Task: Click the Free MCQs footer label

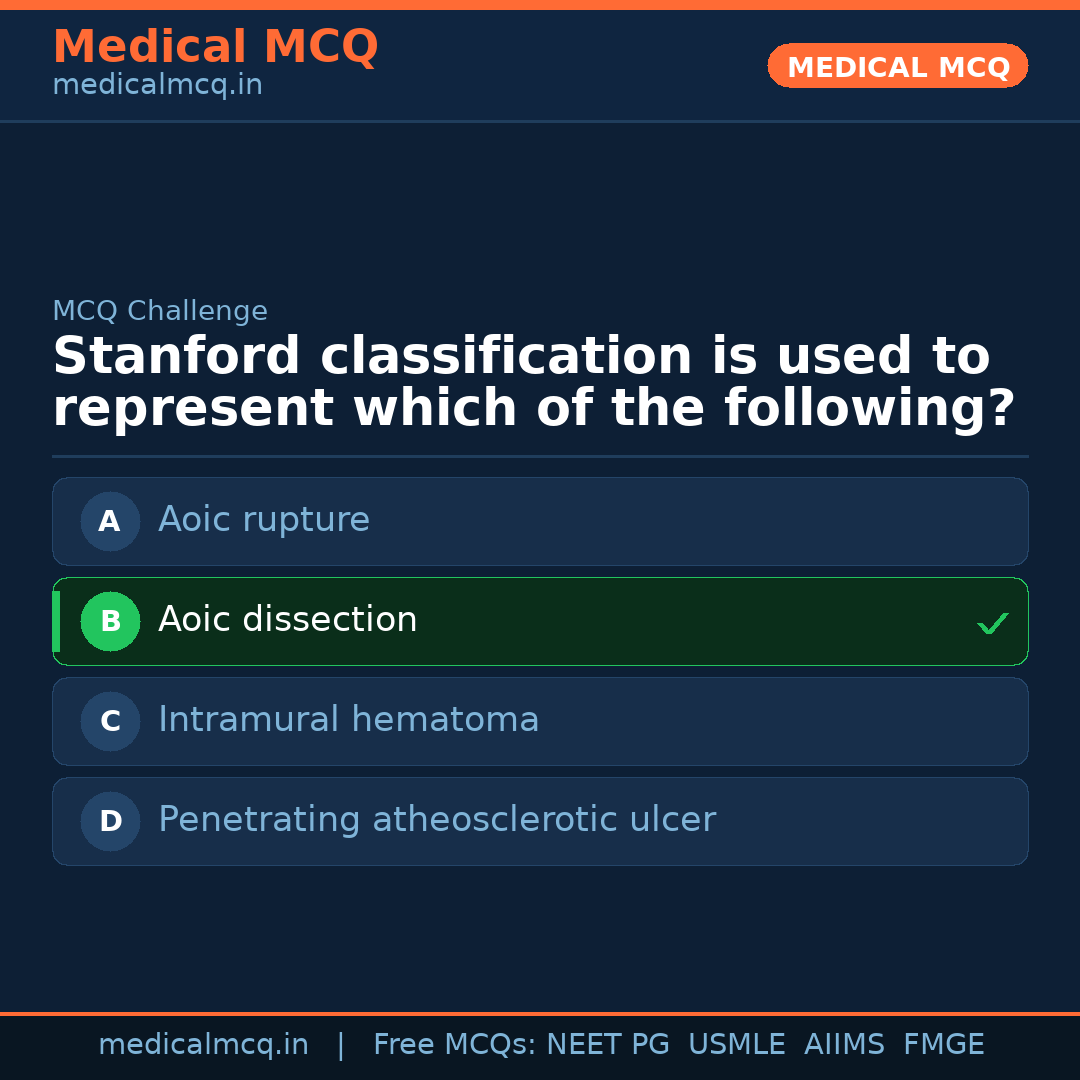Action: point(454,1045)
